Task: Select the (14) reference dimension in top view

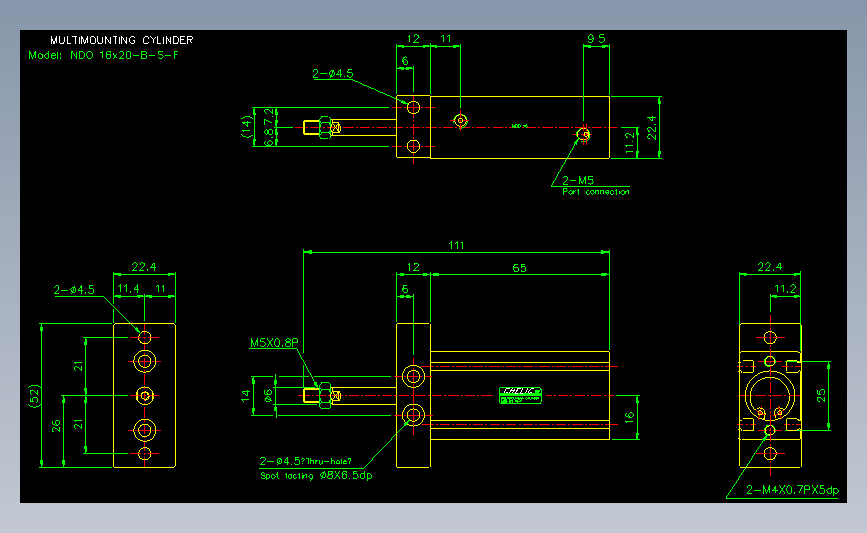Action: tap(247, 127)
